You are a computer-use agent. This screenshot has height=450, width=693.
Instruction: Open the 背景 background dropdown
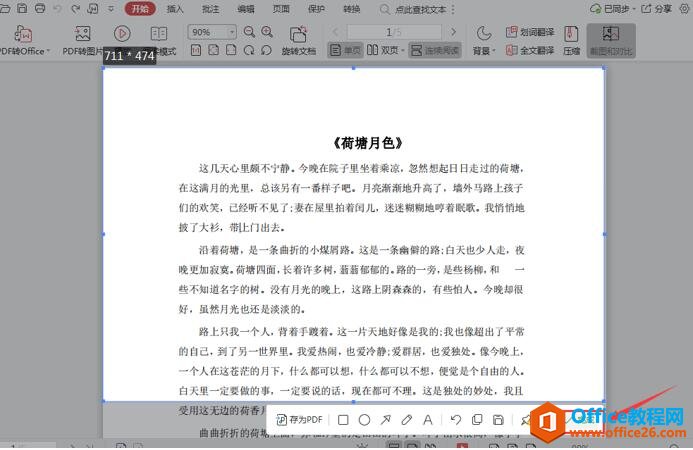click(x=484, y=41)
